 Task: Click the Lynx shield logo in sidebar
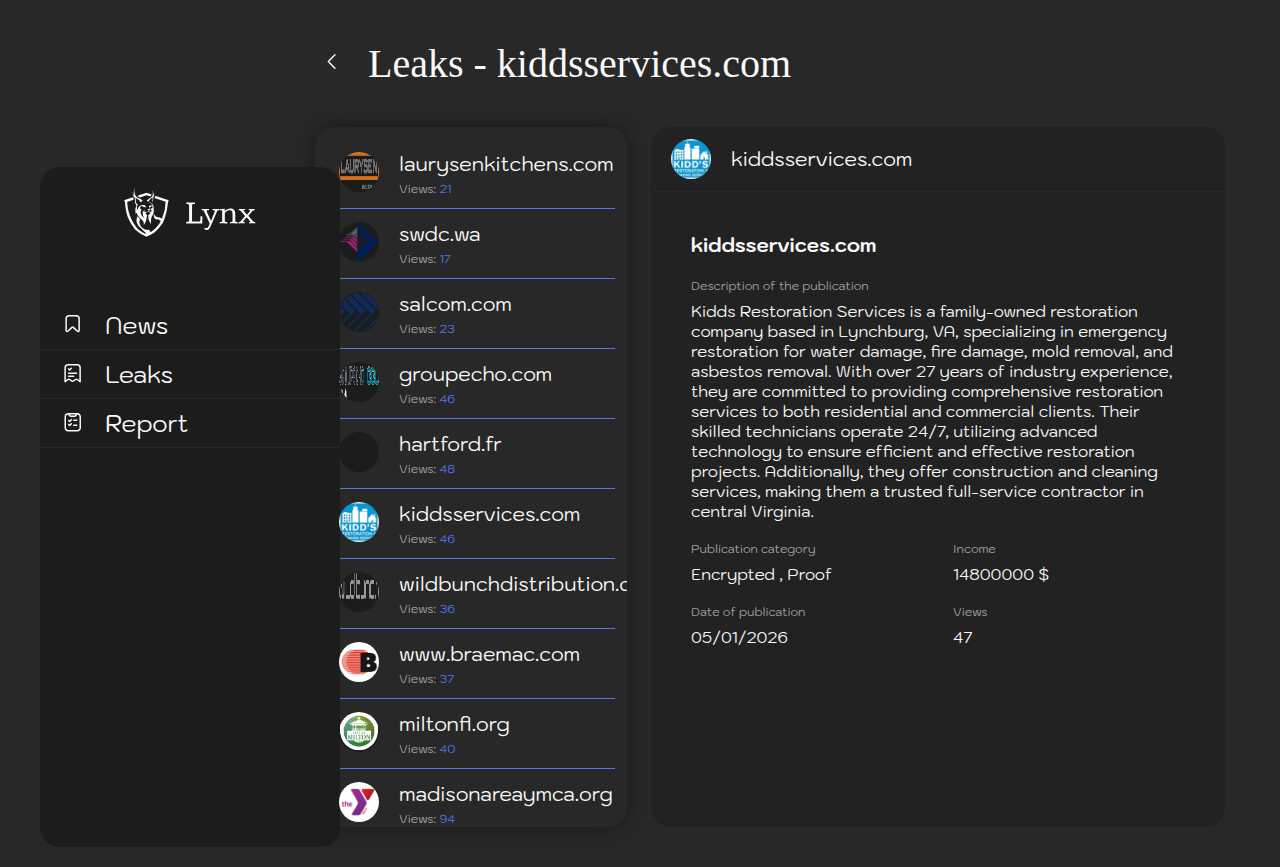pos(146,213)
